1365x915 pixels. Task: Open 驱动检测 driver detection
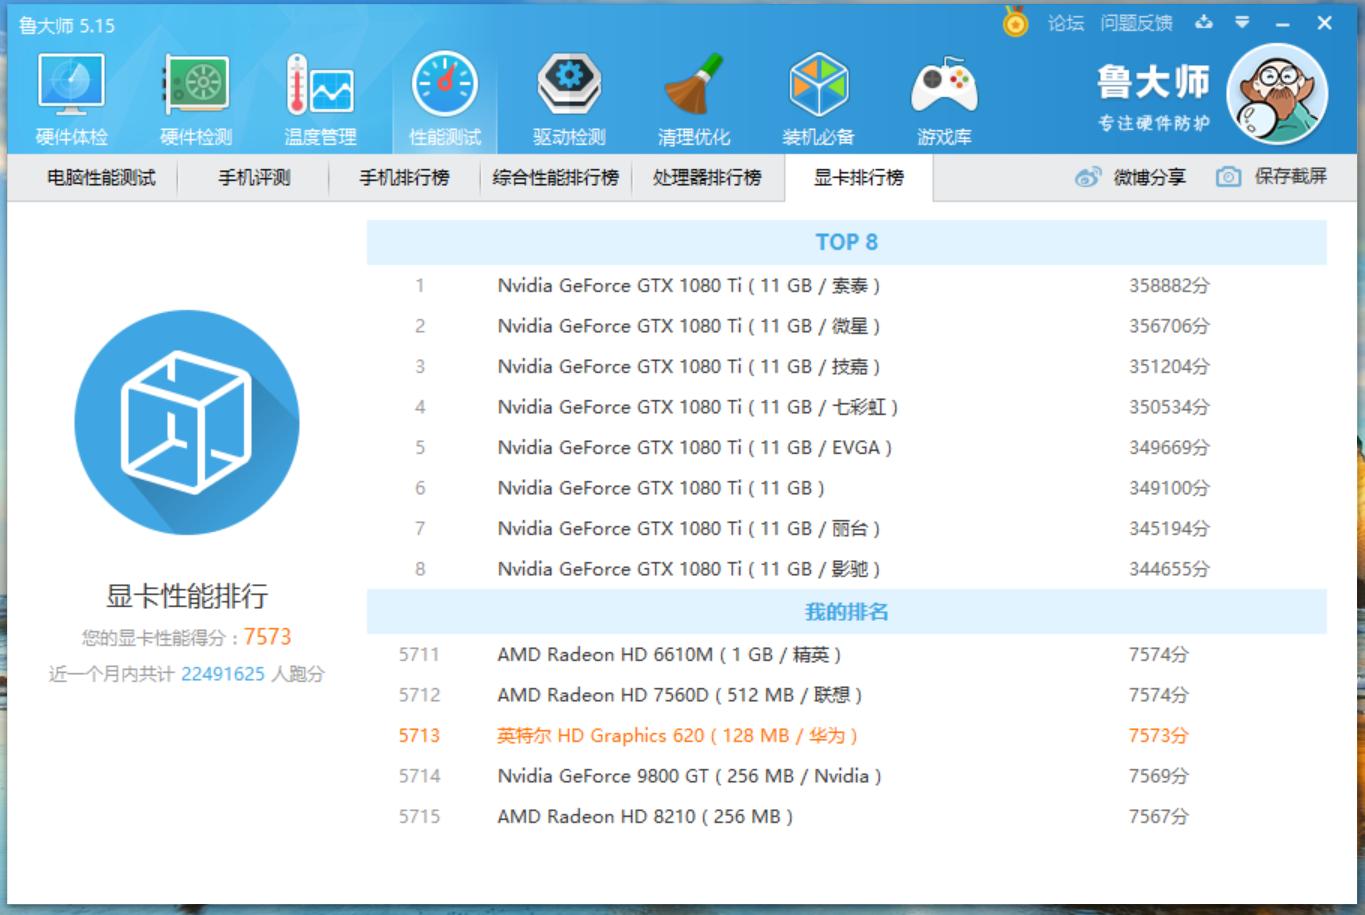[568, 96]
